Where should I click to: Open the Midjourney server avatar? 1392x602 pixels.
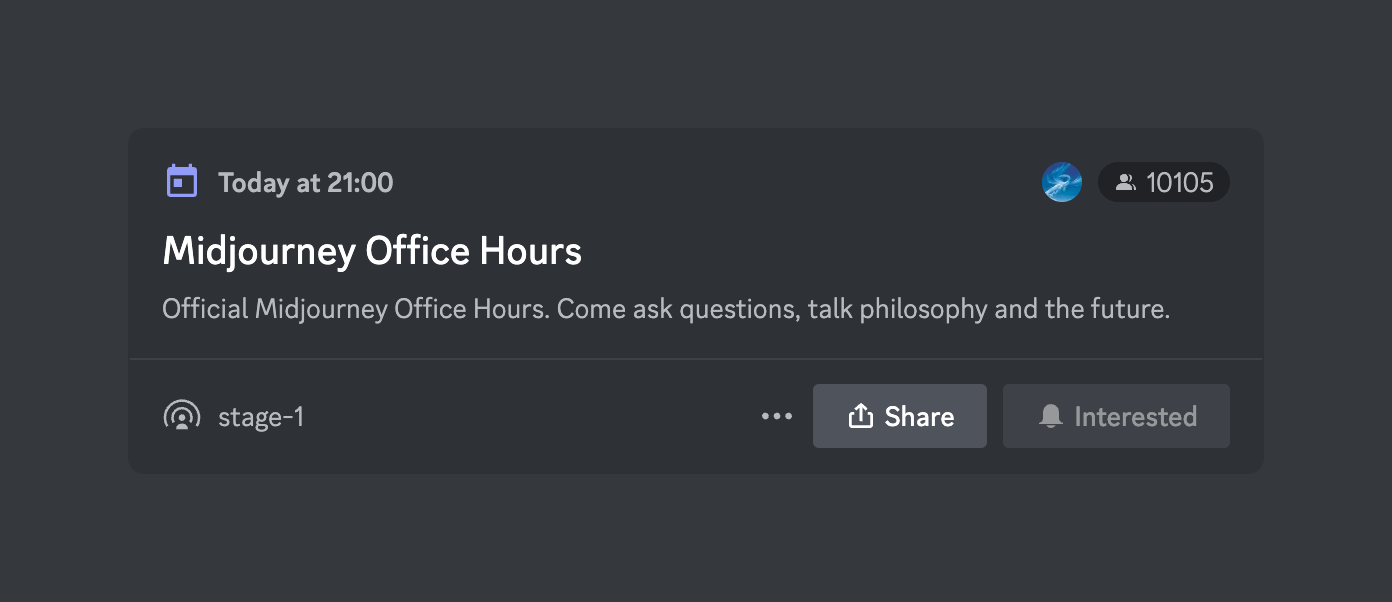point(1062,181)
